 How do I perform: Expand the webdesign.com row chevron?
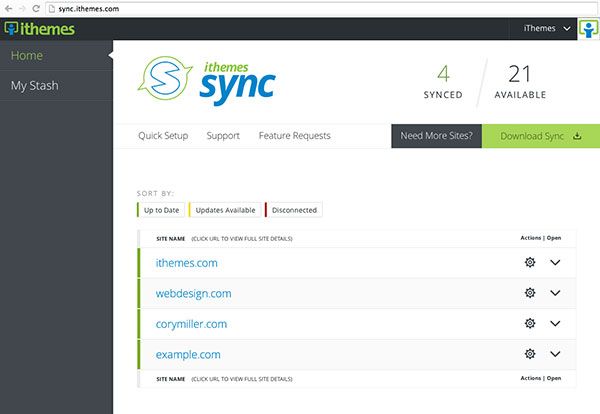pos(555,293)
